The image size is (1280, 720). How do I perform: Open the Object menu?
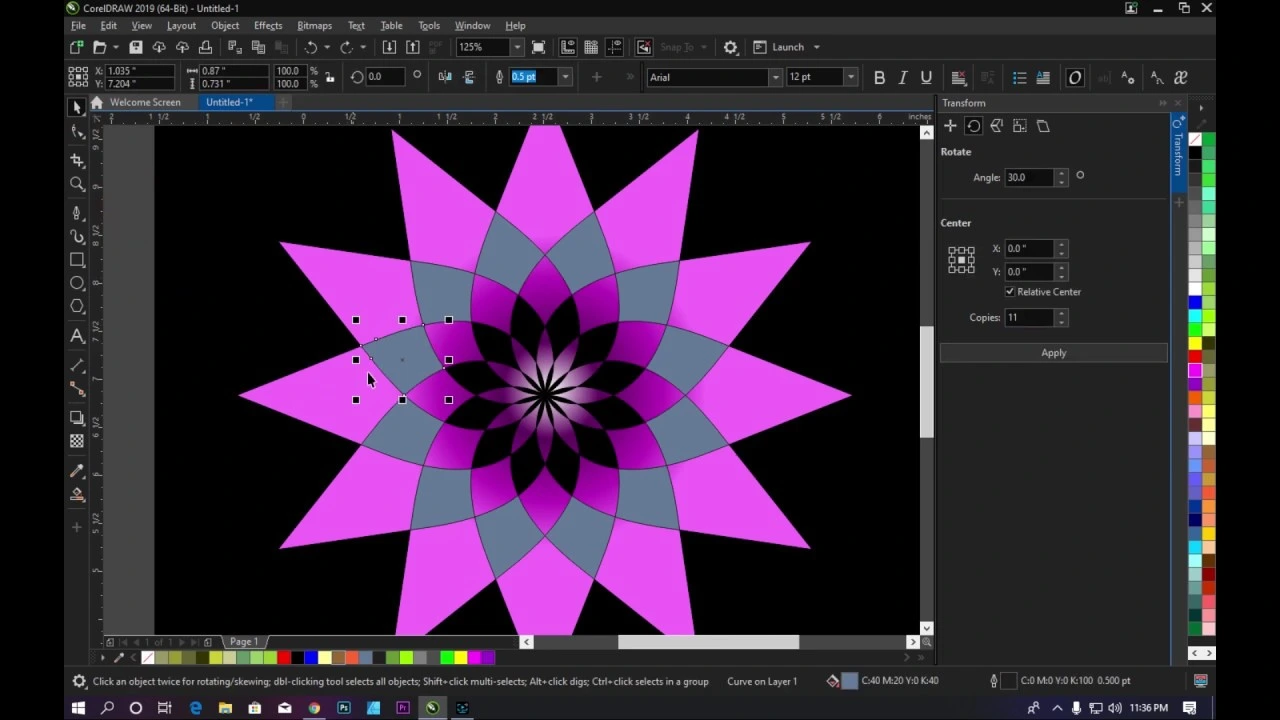pyautogui.click(x=225, y=25)
